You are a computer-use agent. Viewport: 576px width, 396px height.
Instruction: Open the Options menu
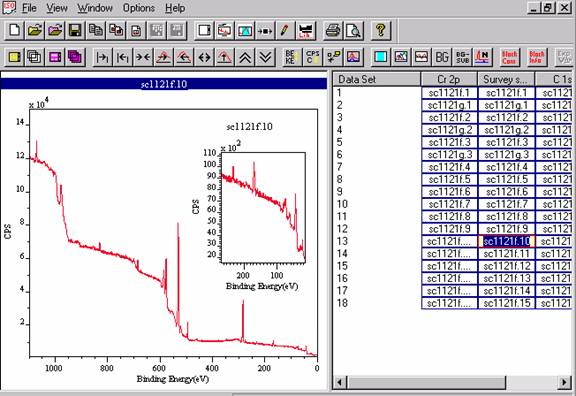(x=138, y=8)
